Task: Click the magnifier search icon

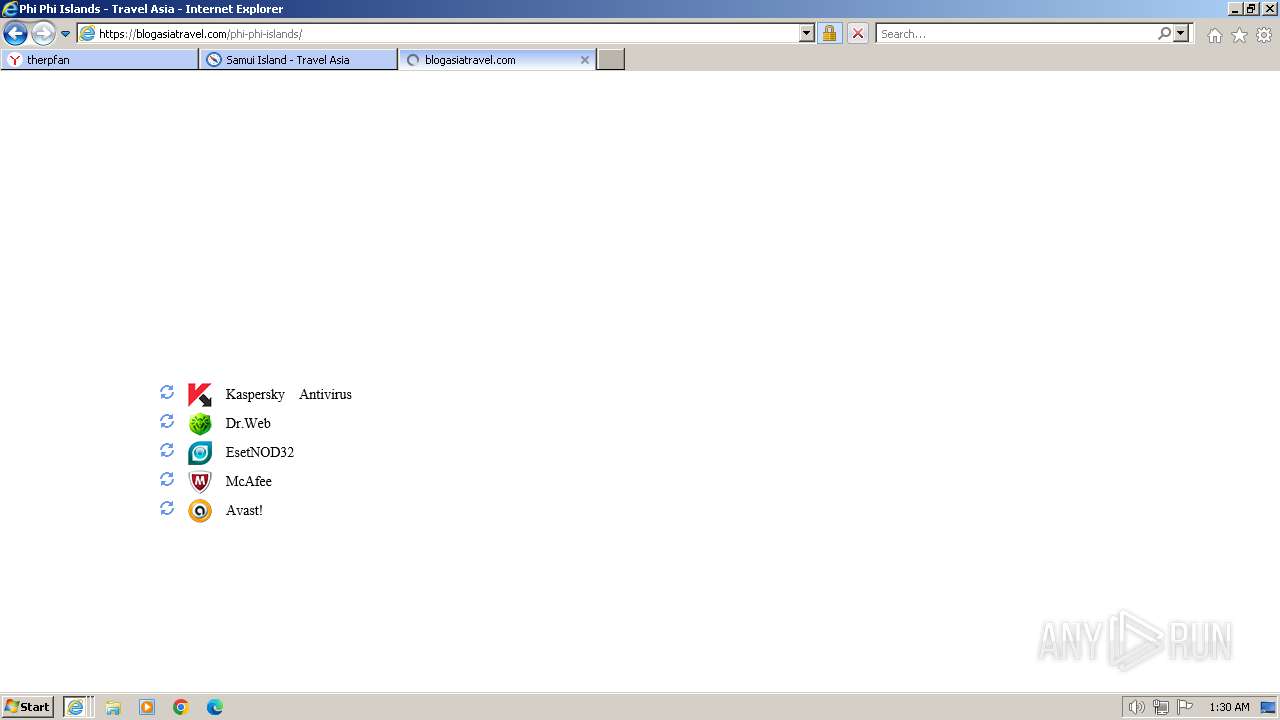Action: click(x=1164, y=33)
